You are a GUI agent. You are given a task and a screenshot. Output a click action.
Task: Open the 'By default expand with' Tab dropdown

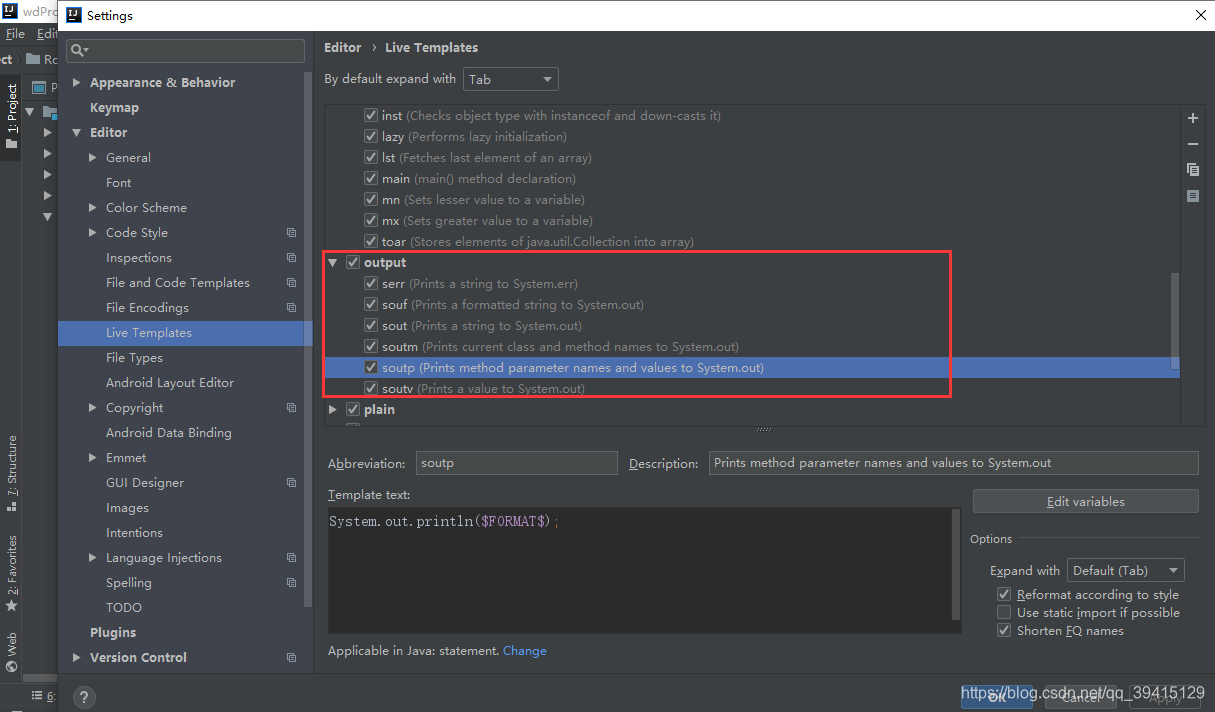510,79
